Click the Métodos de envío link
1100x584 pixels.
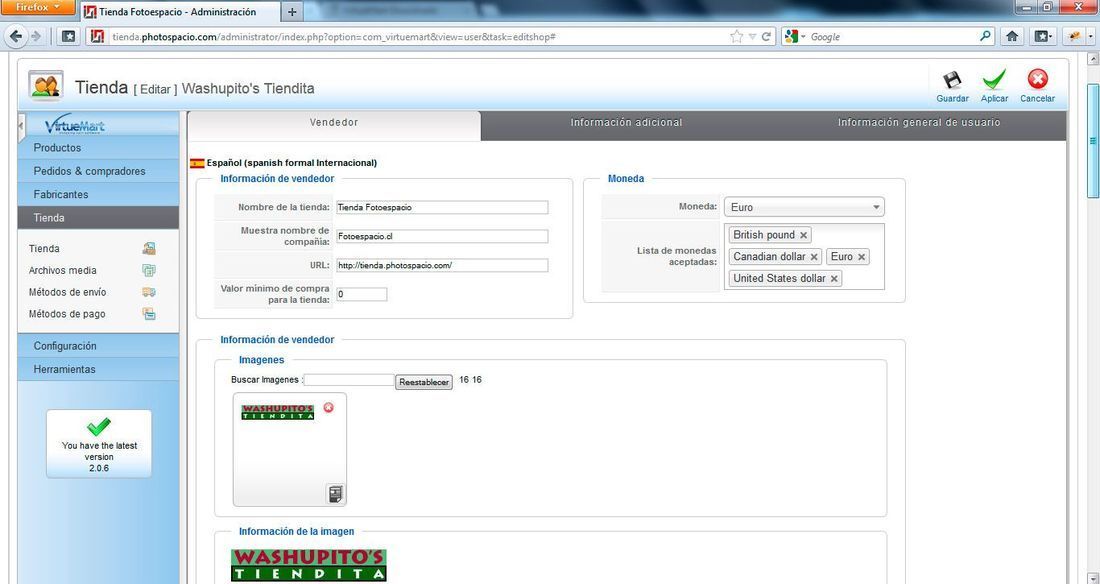click(x=67, y=292)
